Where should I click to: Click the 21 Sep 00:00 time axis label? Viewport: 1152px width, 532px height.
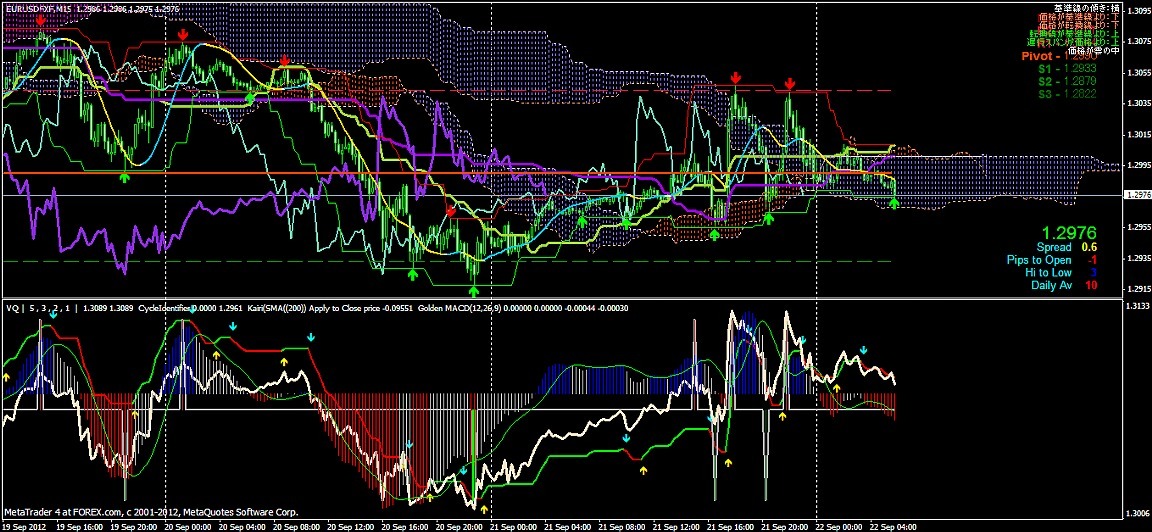tap(510, 525)
